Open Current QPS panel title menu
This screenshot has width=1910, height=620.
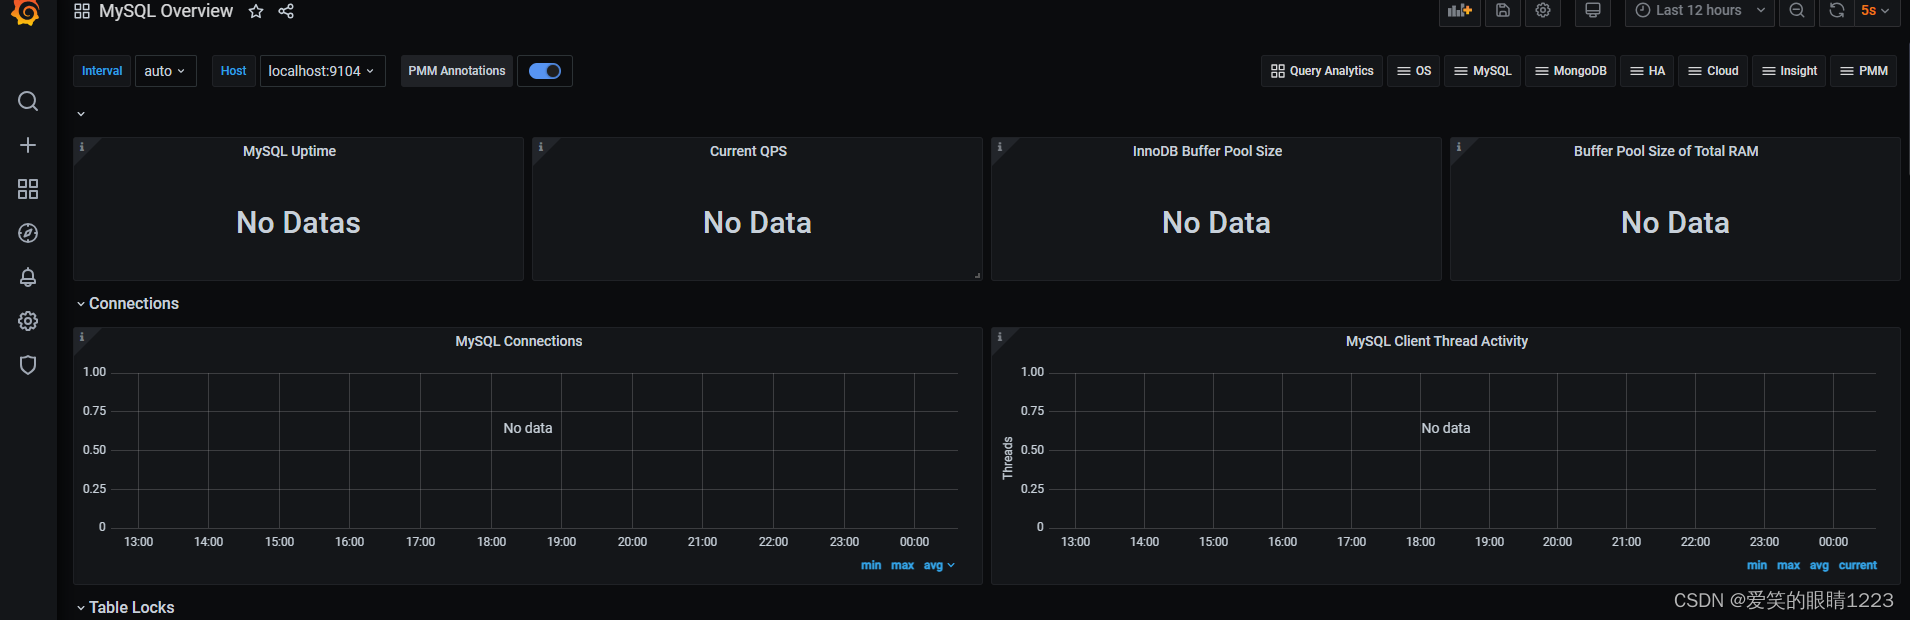pos(748,151)
